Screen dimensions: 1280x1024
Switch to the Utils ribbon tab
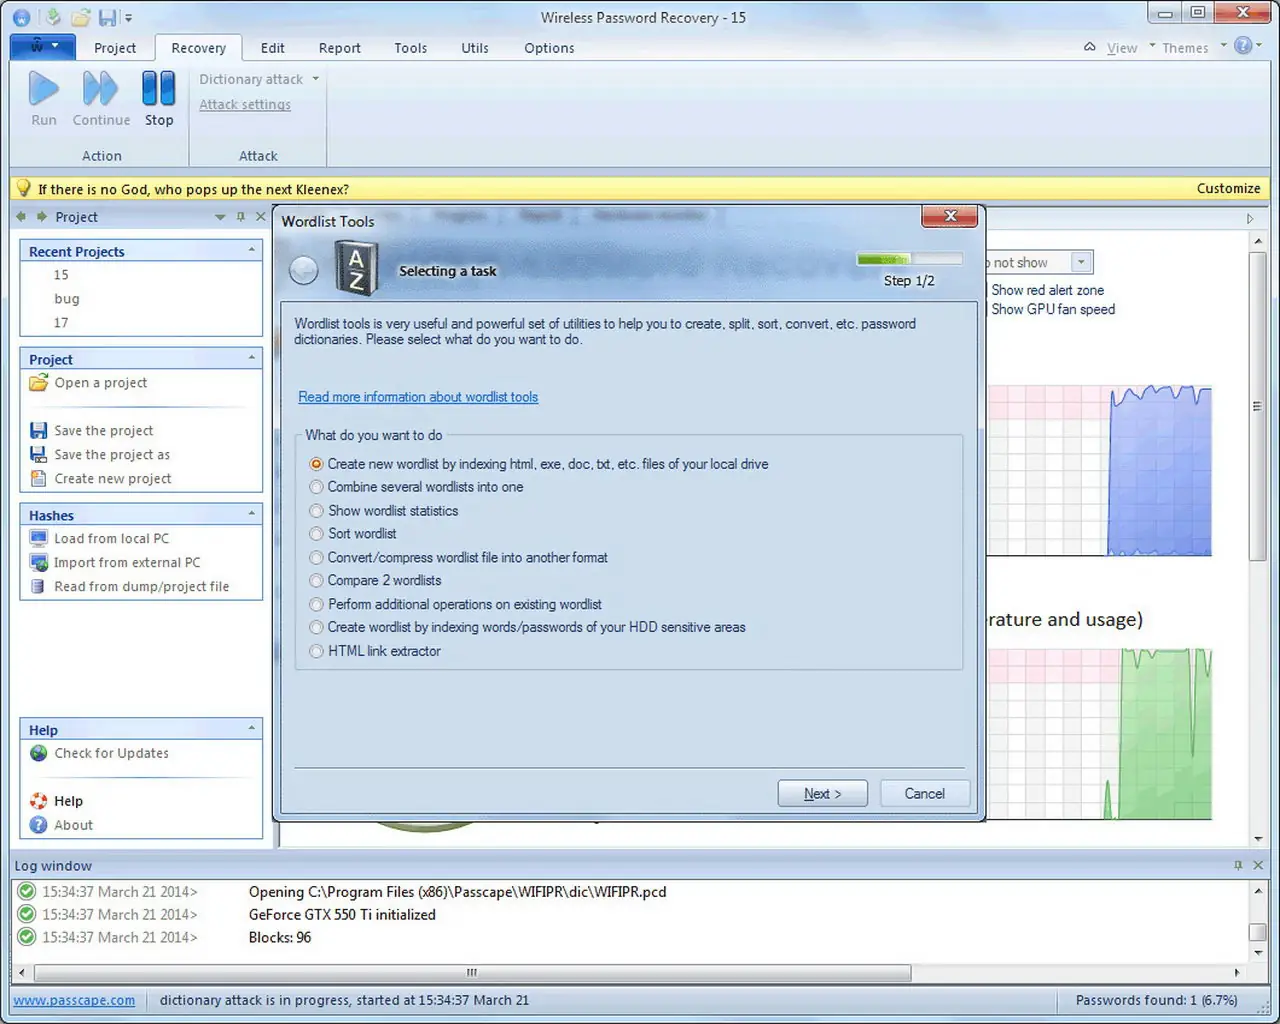pos(475,48)
